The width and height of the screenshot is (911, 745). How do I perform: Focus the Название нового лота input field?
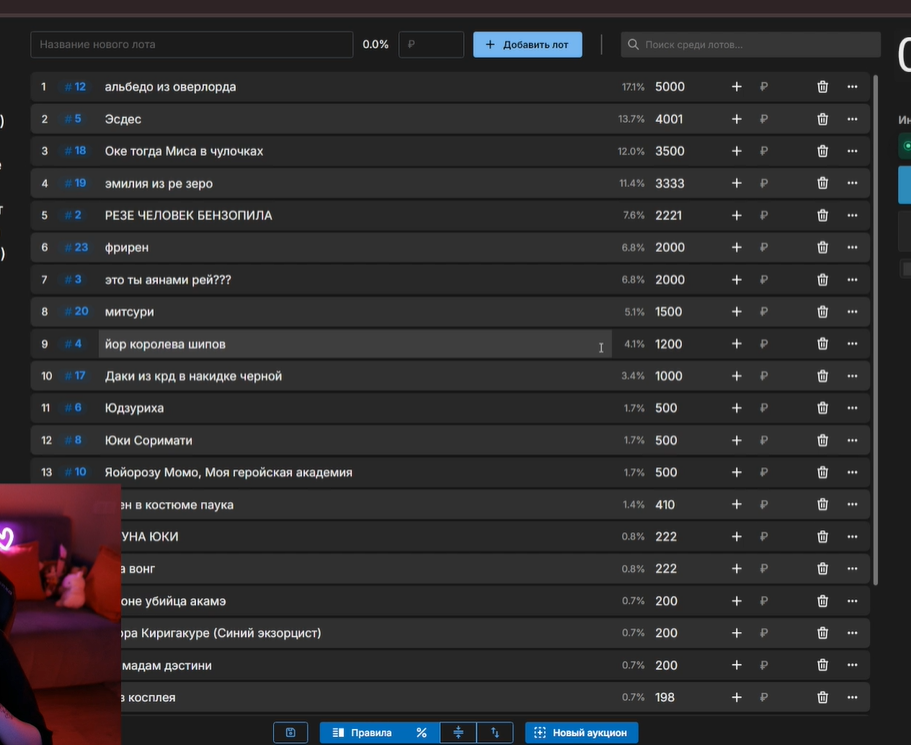[x=192, y=45]
